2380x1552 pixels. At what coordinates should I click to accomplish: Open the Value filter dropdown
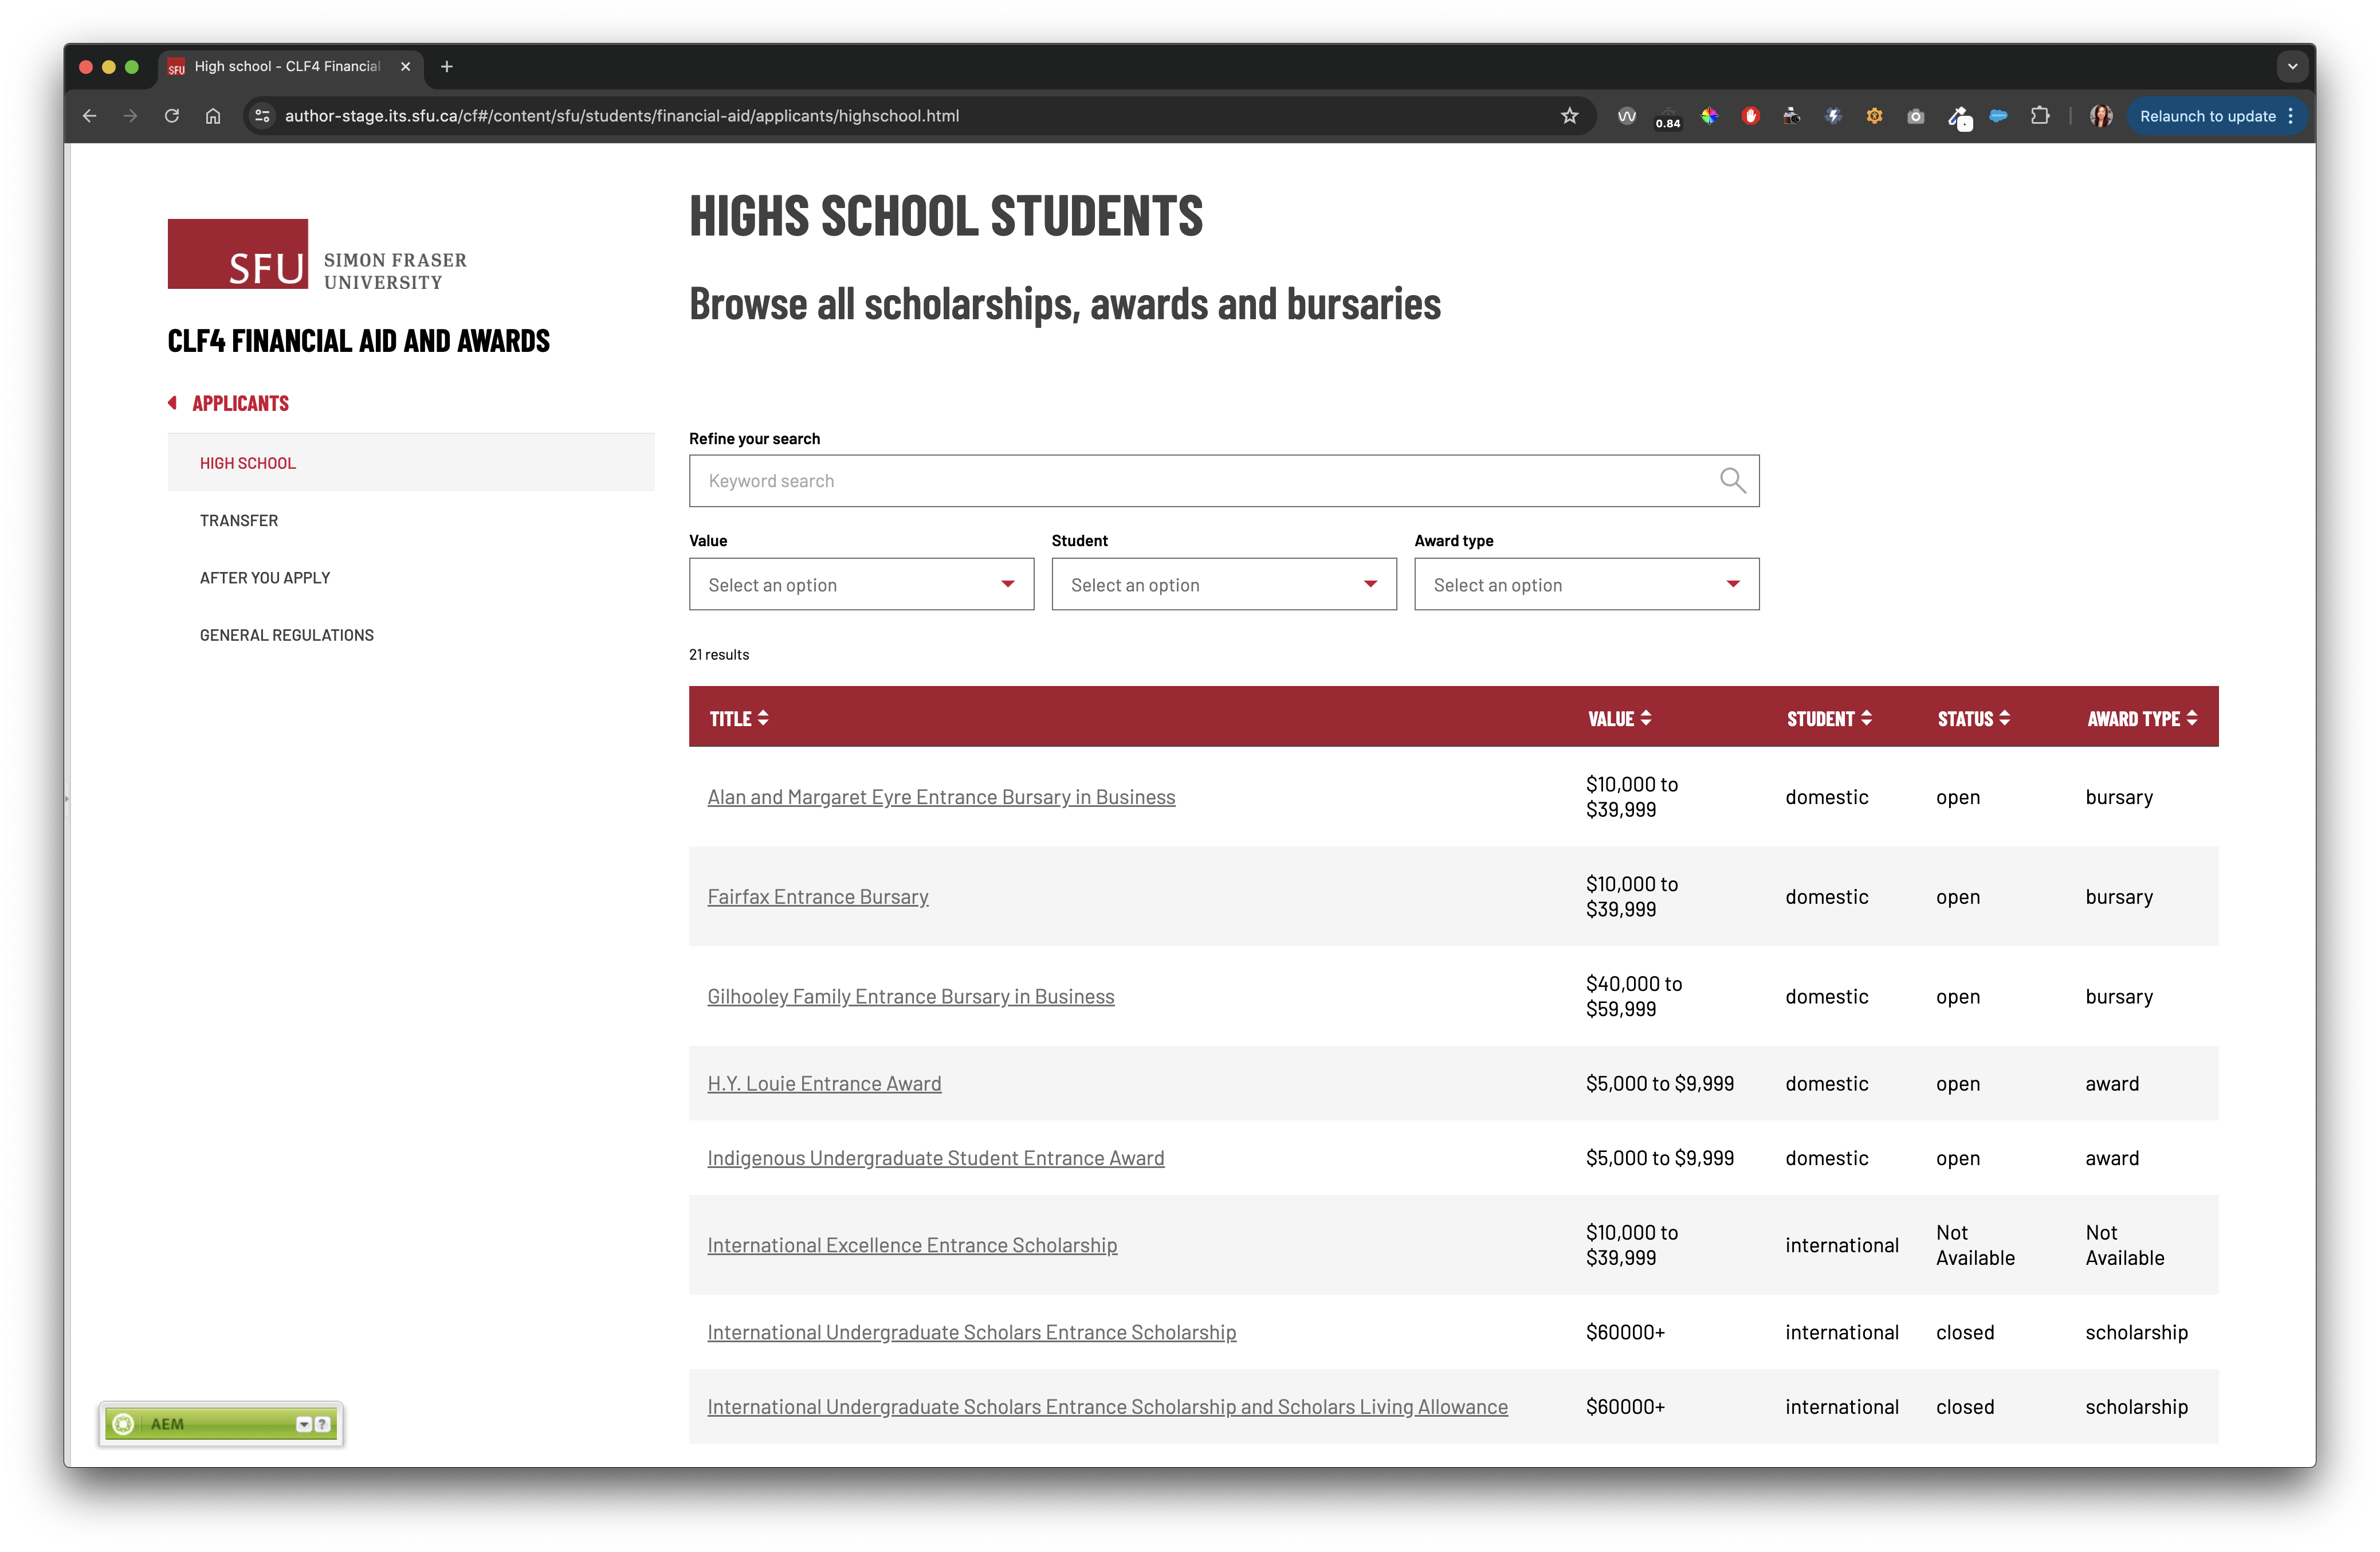point(861,585)
